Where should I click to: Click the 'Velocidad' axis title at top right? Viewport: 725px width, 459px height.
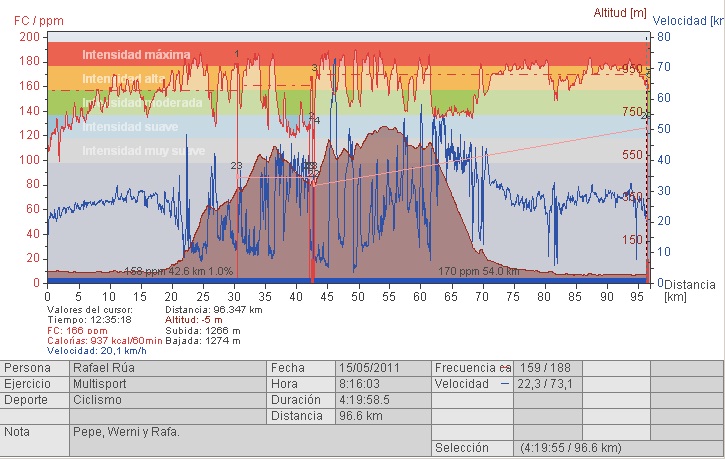688,21
